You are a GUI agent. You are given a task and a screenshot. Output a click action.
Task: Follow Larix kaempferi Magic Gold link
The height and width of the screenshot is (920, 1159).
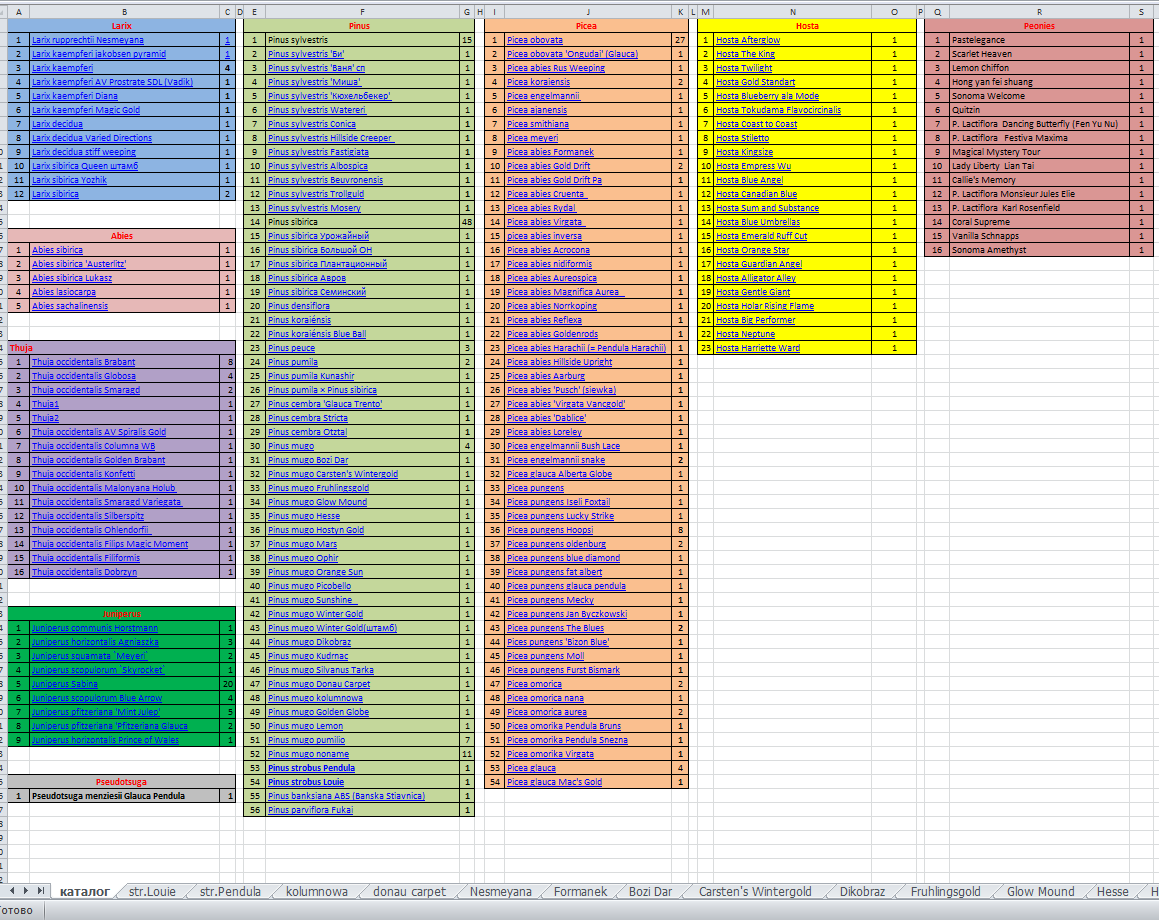[86, 110]
